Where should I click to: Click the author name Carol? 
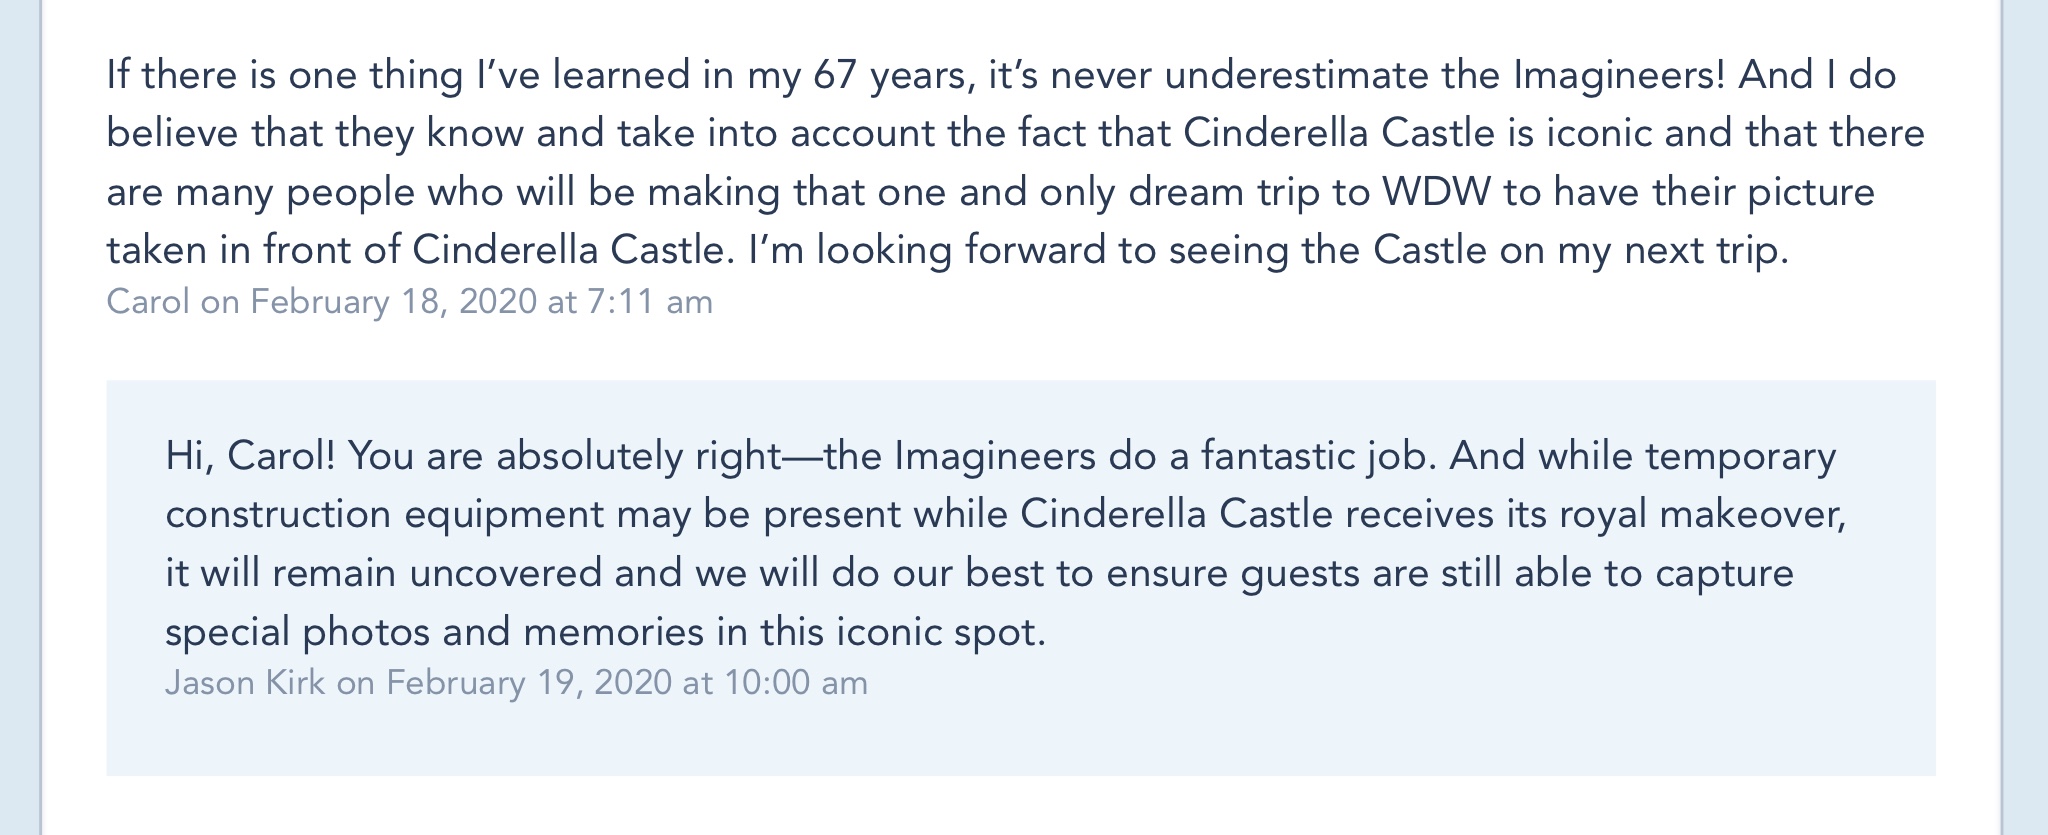pyautogui.click(x=147, y=302)
